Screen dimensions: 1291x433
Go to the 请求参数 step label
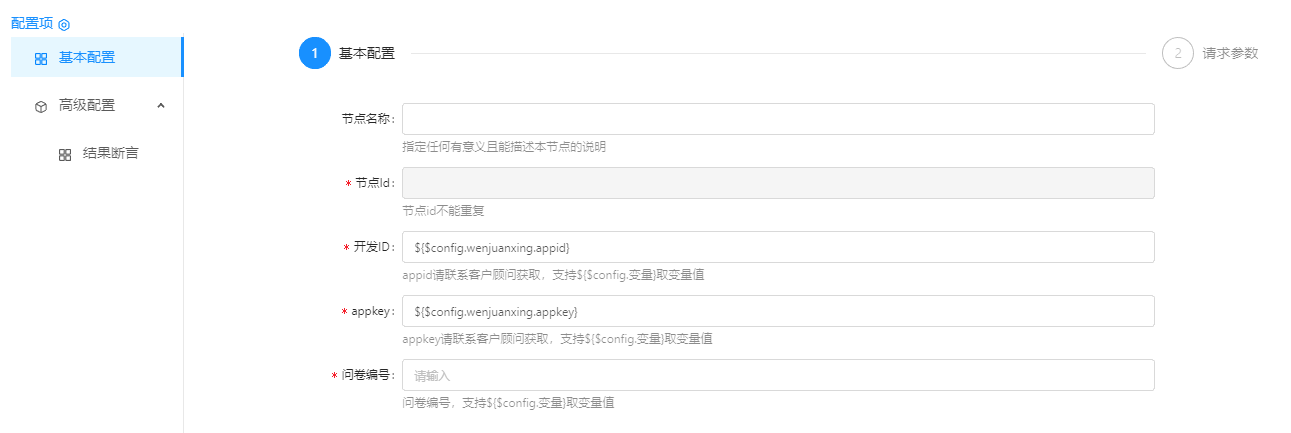point(1230,54)
